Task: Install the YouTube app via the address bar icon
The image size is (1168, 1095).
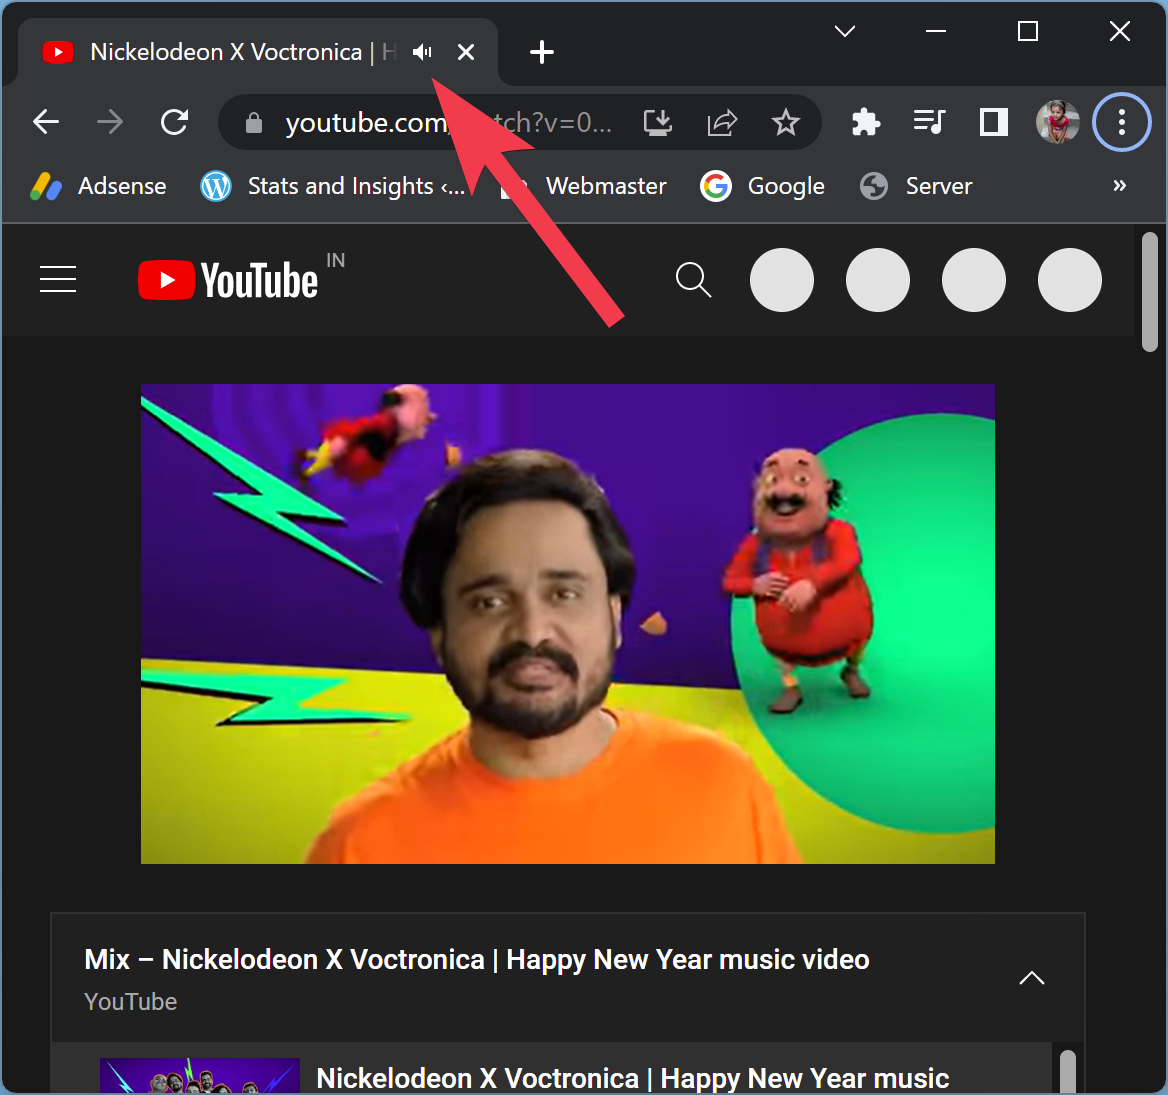Action: click(x=658, y=122)
